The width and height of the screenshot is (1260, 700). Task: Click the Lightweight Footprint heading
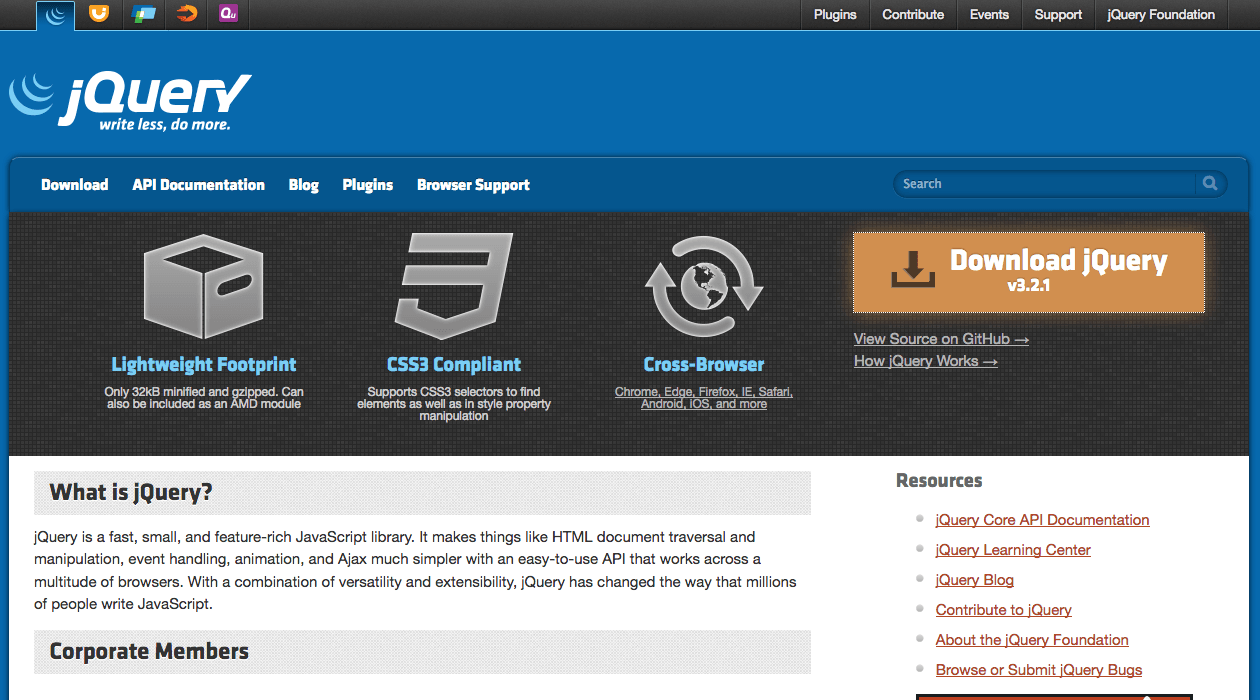pyautogui.click(x=204, y=365)
